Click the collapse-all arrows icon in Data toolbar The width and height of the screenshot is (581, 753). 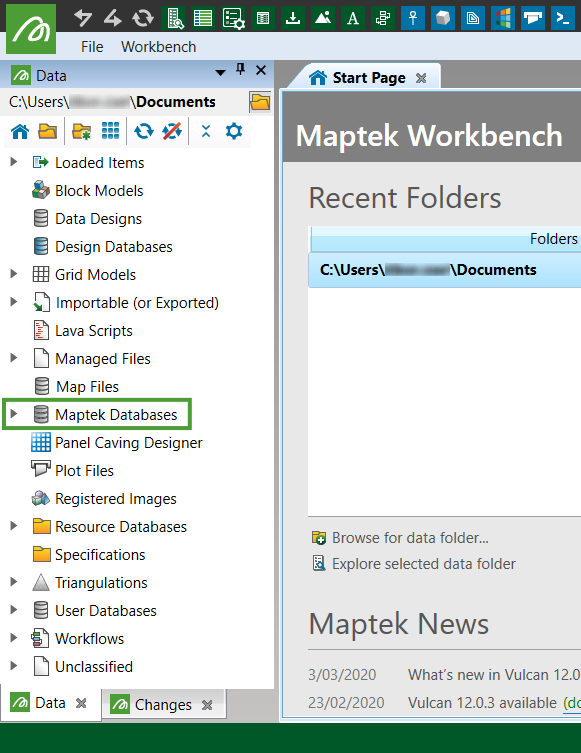[x=206, y=131]
